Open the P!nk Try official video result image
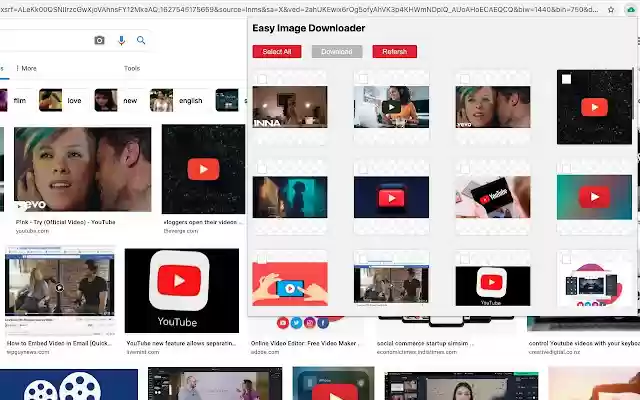The width and height of the screenshot is (640, 400). coord(82,169)
